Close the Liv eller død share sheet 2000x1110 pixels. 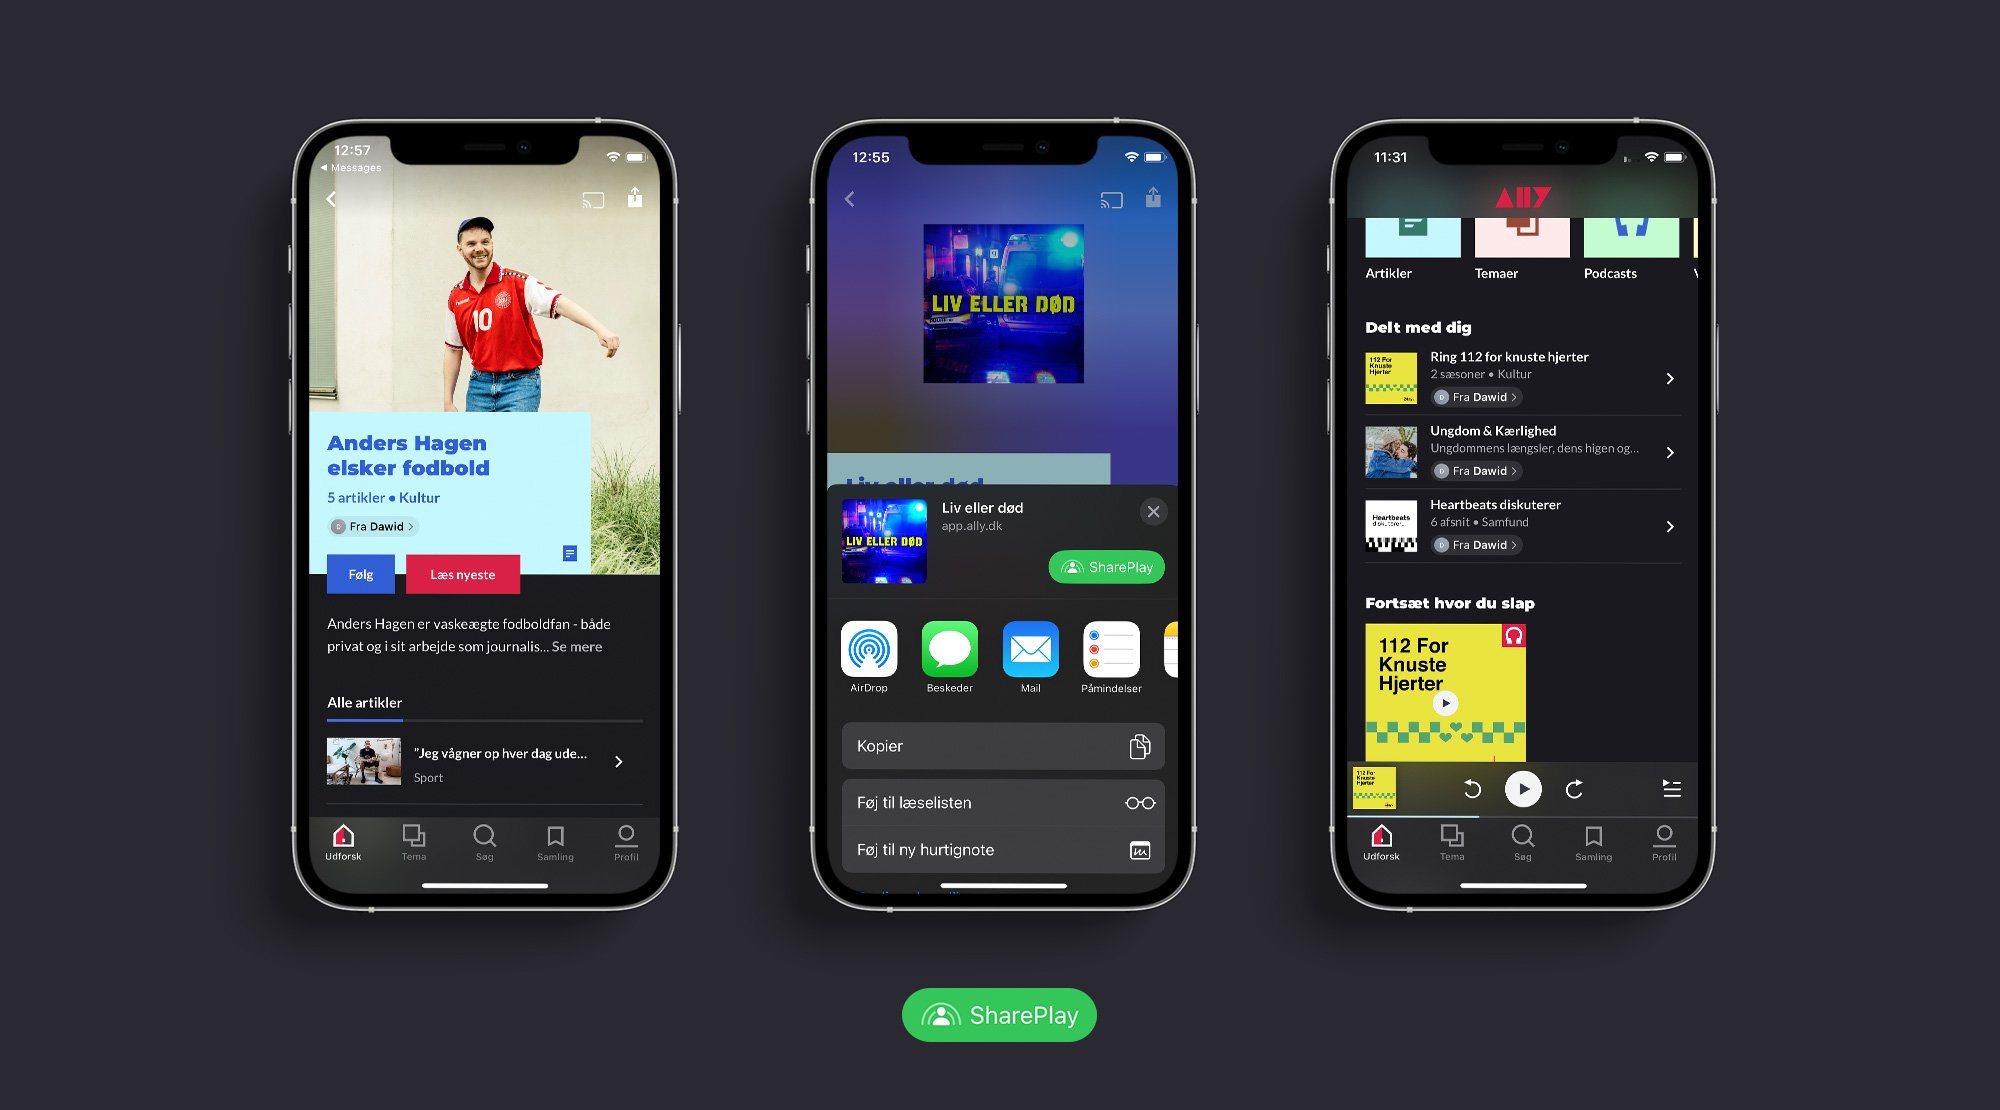coord(1151,510)
